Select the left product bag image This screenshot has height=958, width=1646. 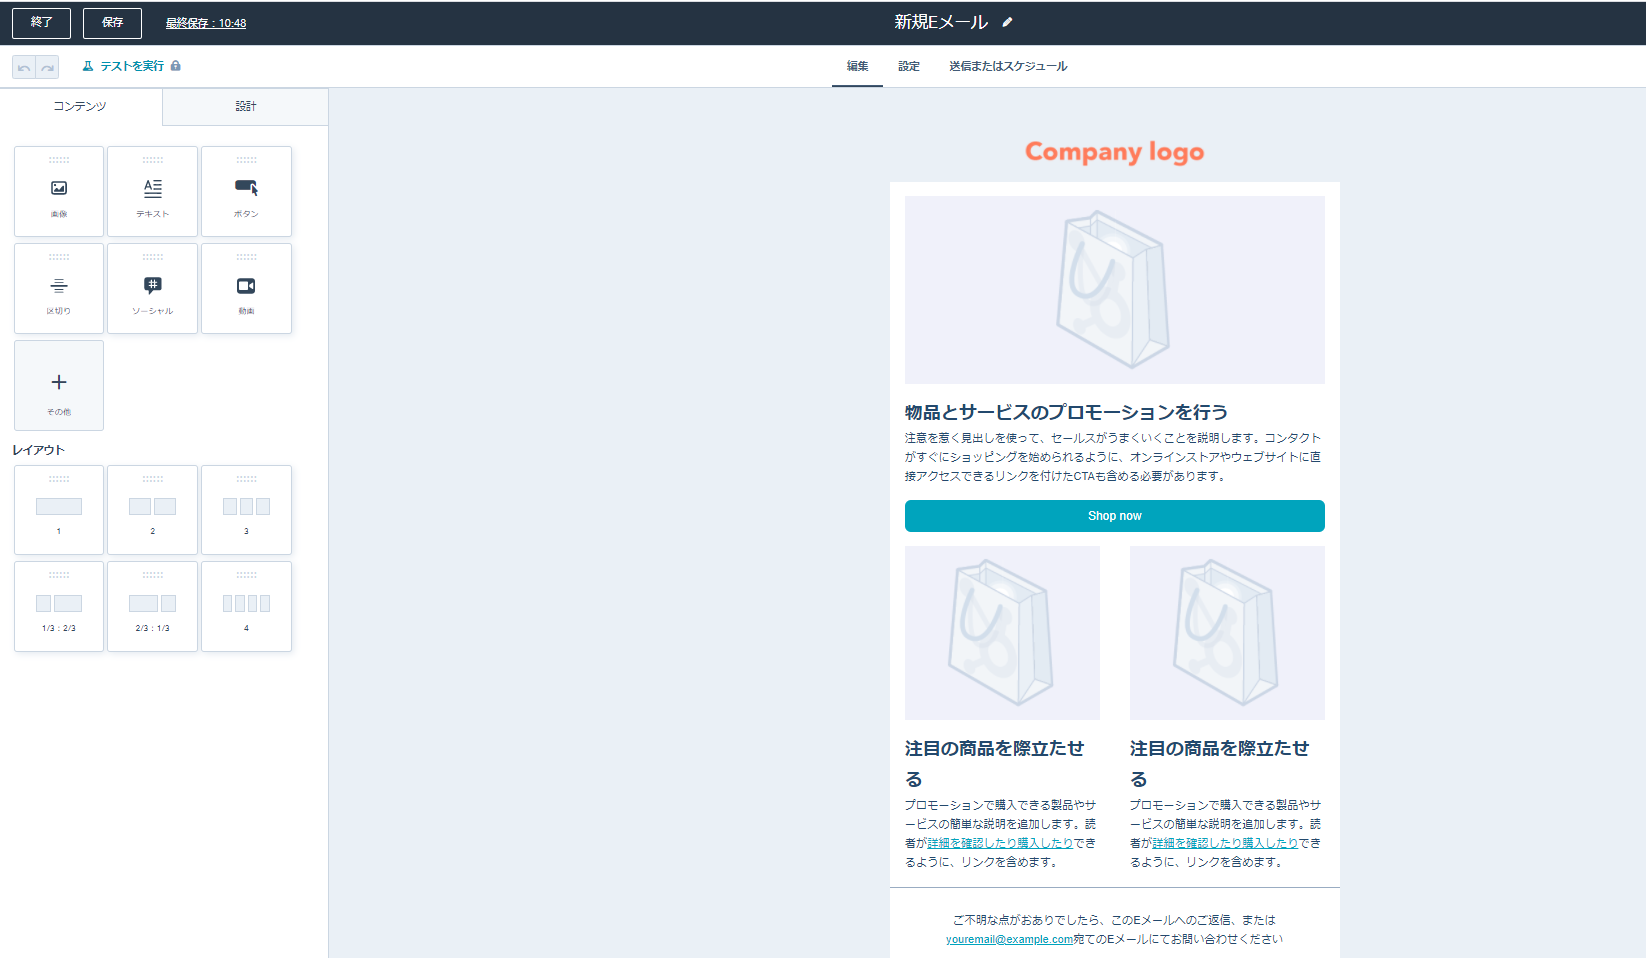[1002, 633]
